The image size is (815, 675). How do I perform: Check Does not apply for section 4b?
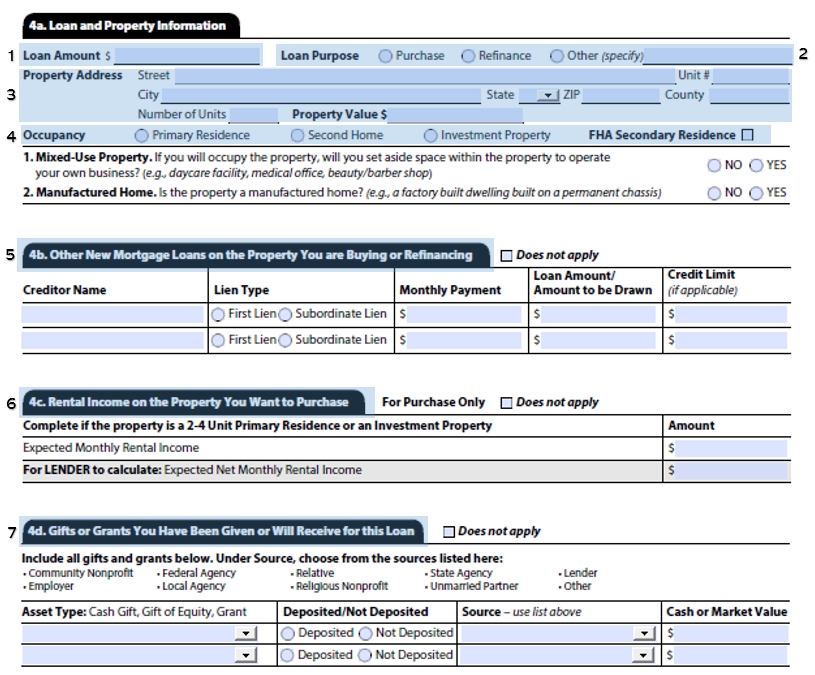[x=506, y=255]
